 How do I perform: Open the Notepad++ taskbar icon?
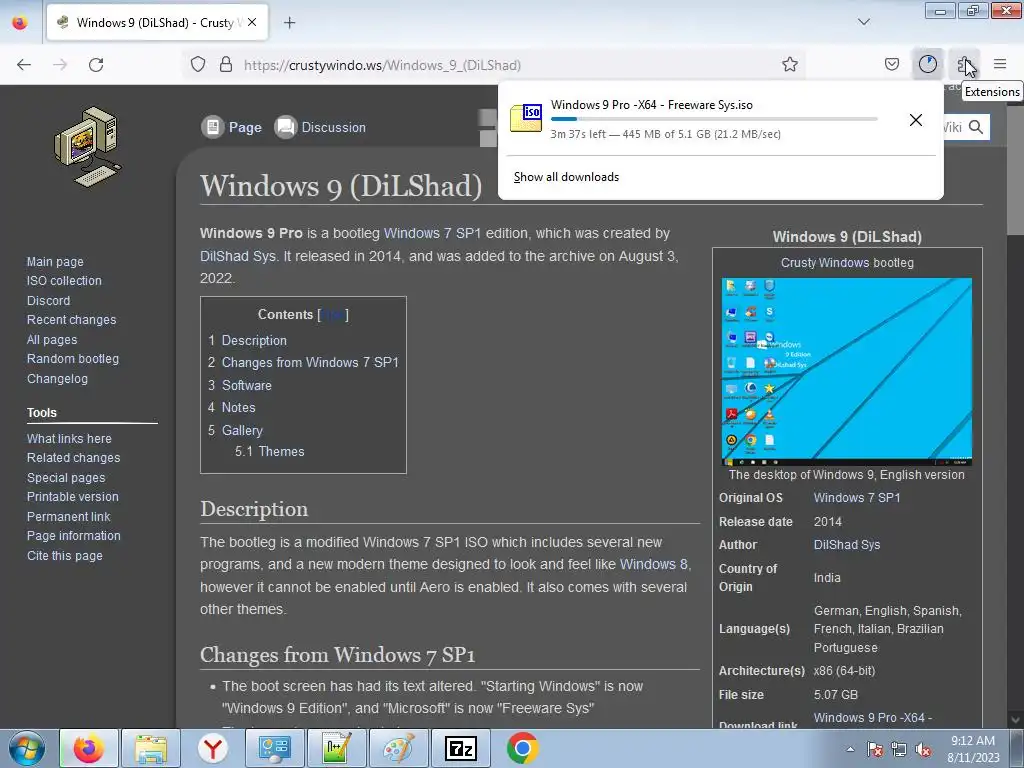336,748
